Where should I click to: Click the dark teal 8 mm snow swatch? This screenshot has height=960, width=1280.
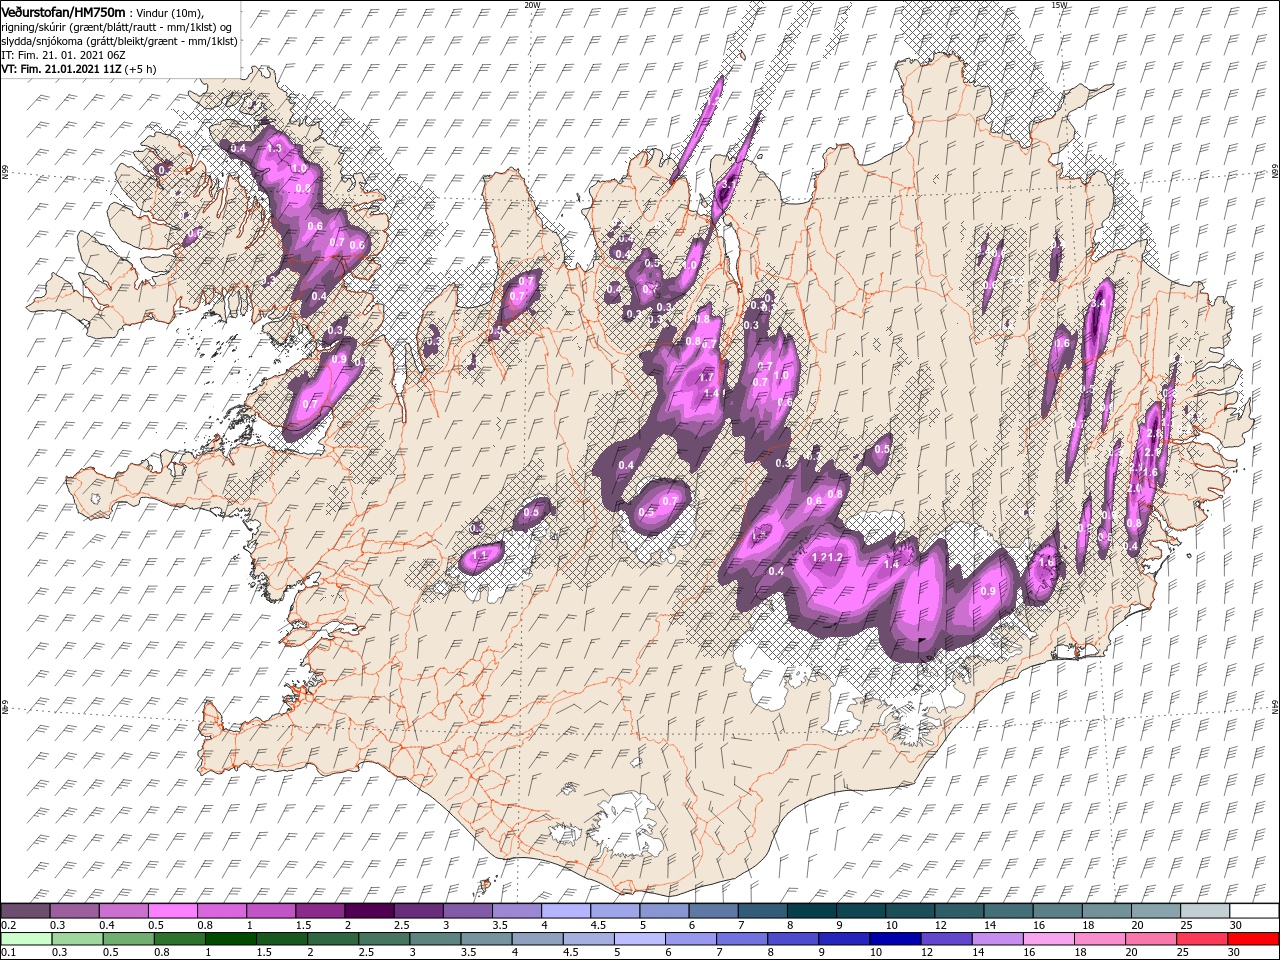(812, 911)
